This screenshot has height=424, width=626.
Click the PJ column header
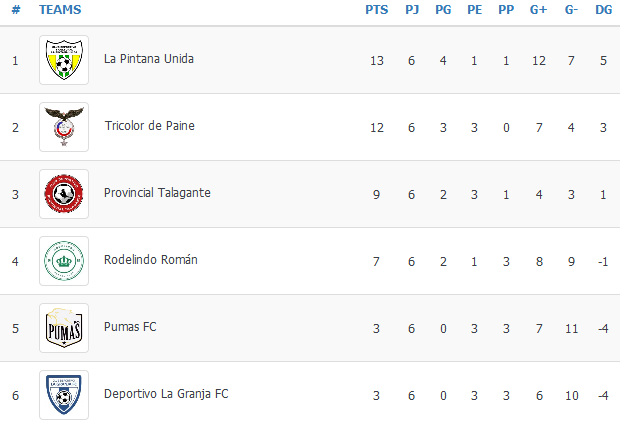[x=412, y=10]
